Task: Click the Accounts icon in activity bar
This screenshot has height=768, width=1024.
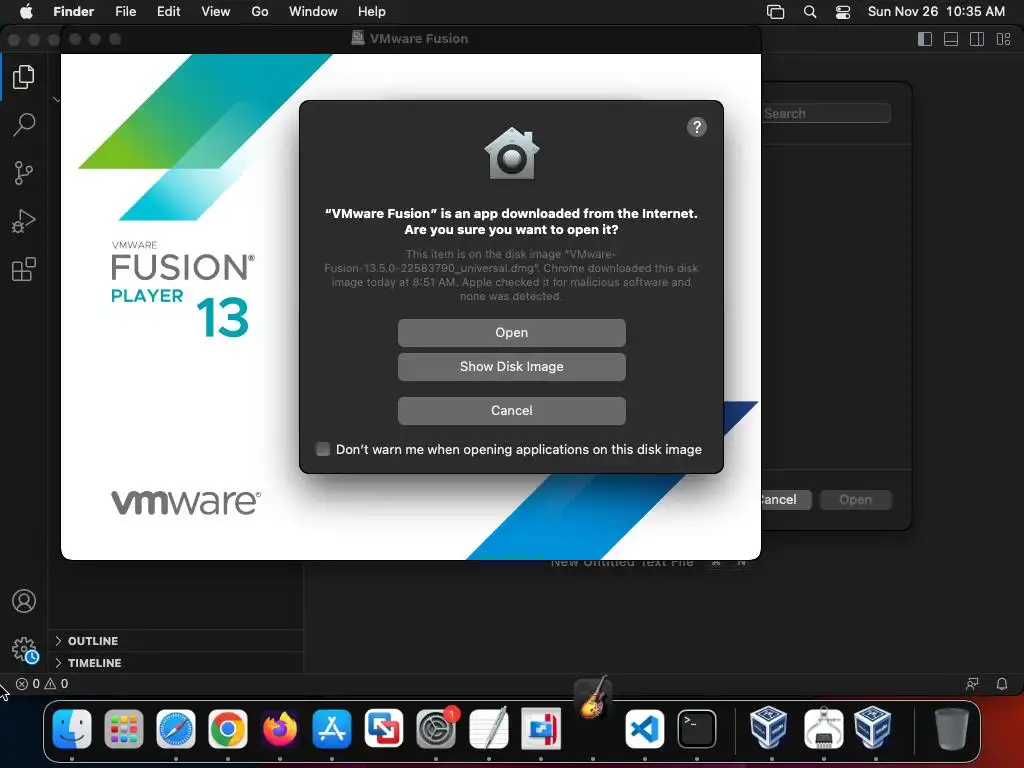Action: (24, 601)
